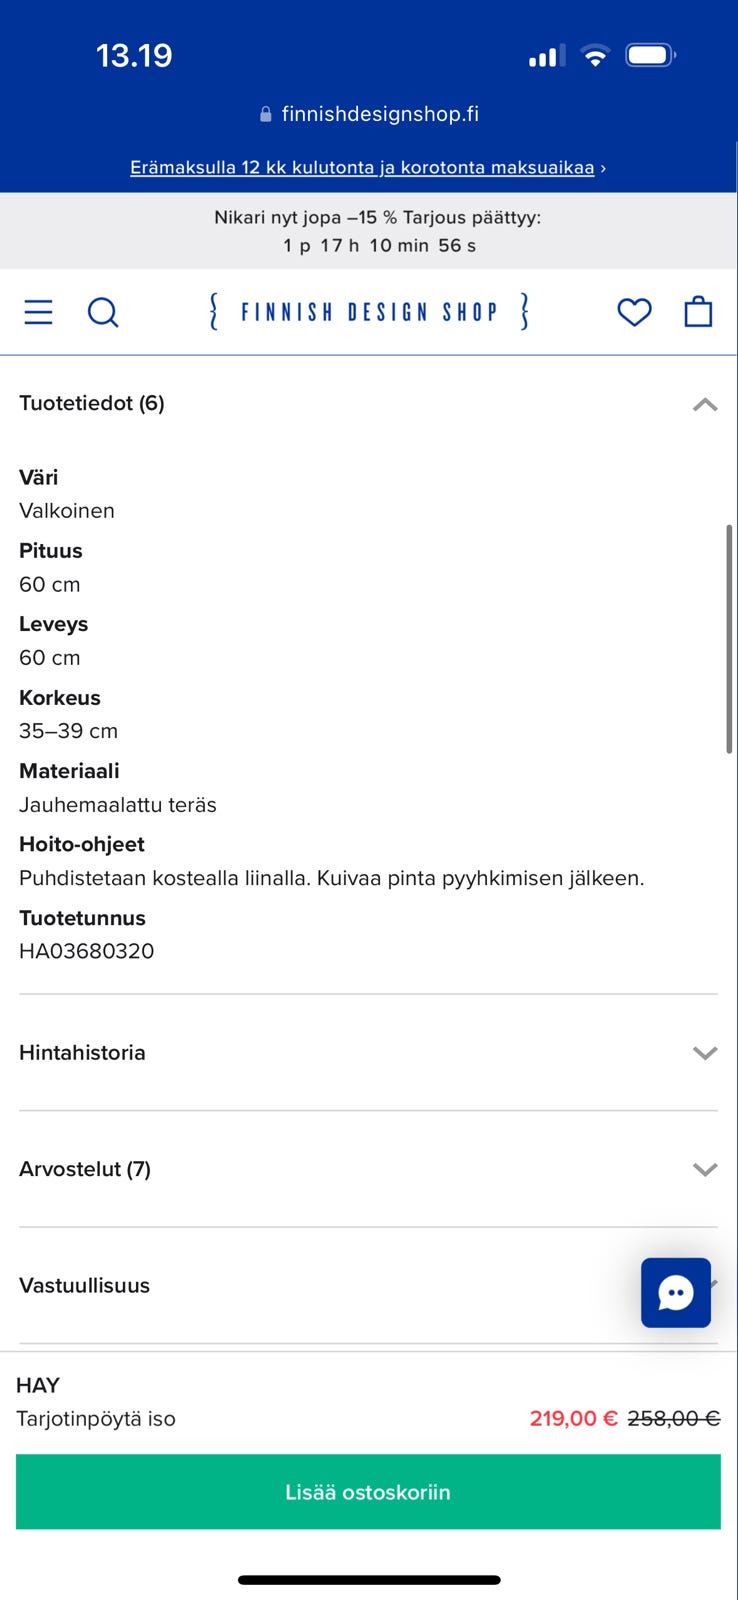Click the Tarjotinpöytä iso product name

coord(96,1418)
